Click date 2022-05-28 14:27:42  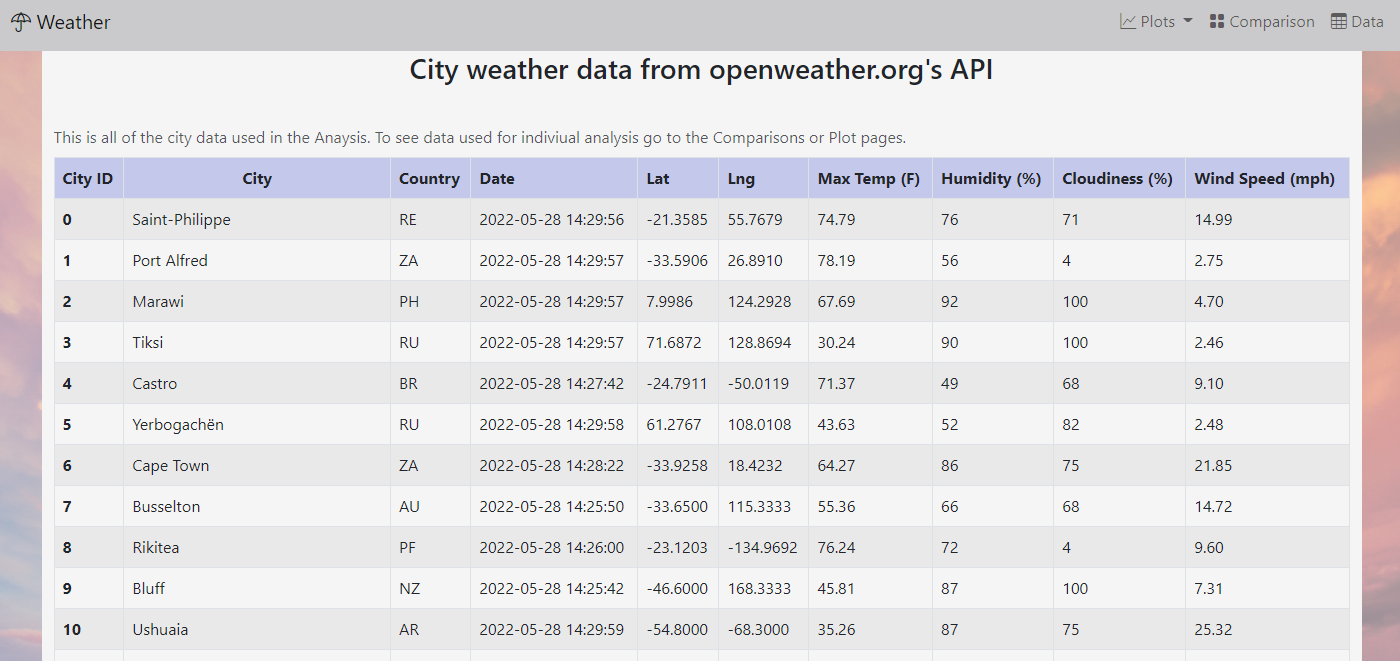[x=552, y=383]
